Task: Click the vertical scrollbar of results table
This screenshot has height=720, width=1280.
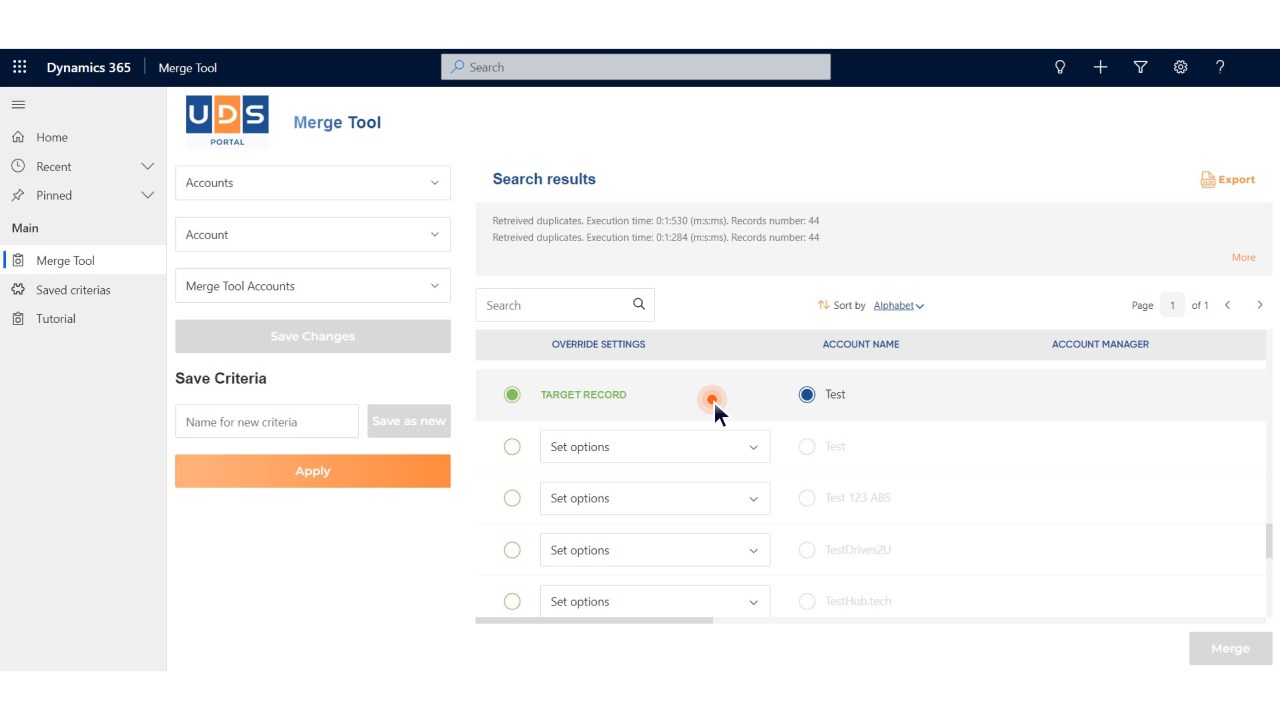Action: [x=1269, y=541]
